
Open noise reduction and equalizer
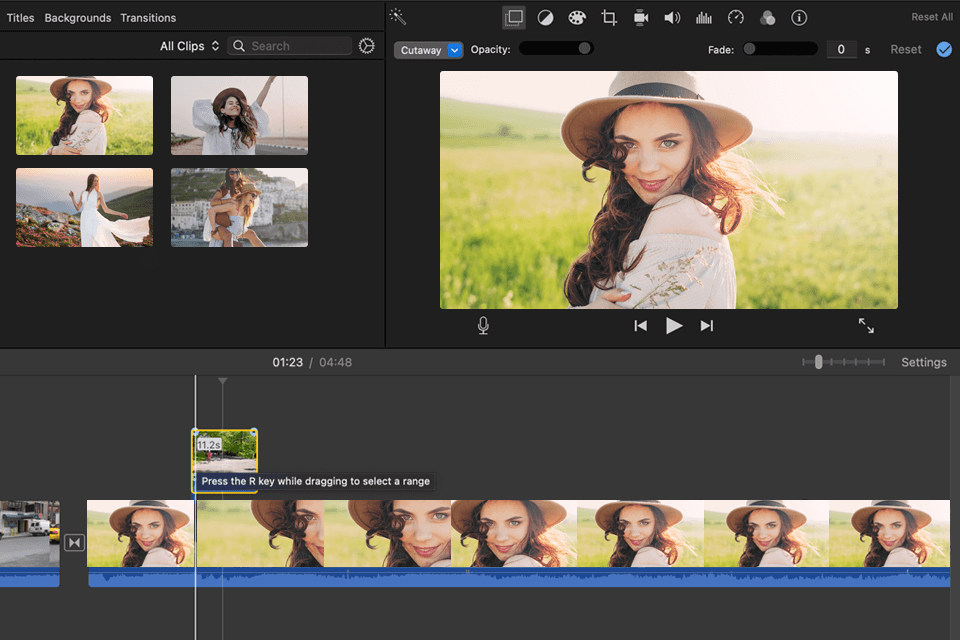pyautogui.click(x=704, y=17)
